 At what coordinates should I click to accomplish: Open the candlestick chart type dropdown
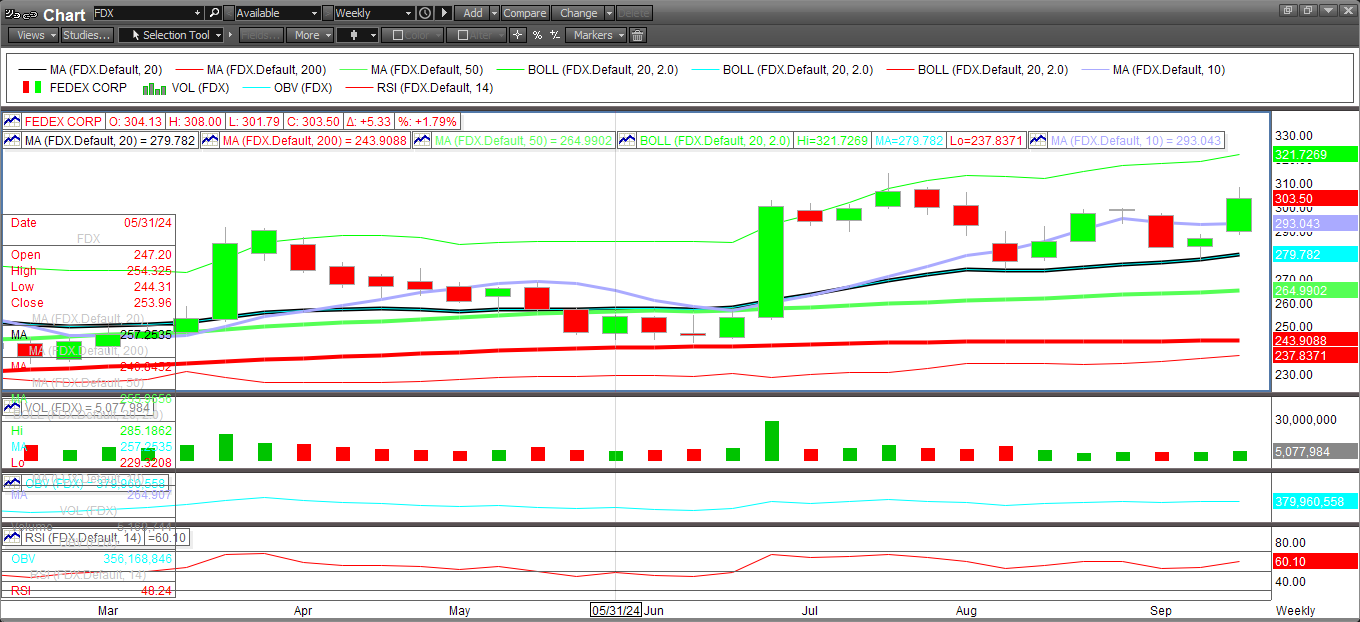(357, 35)
